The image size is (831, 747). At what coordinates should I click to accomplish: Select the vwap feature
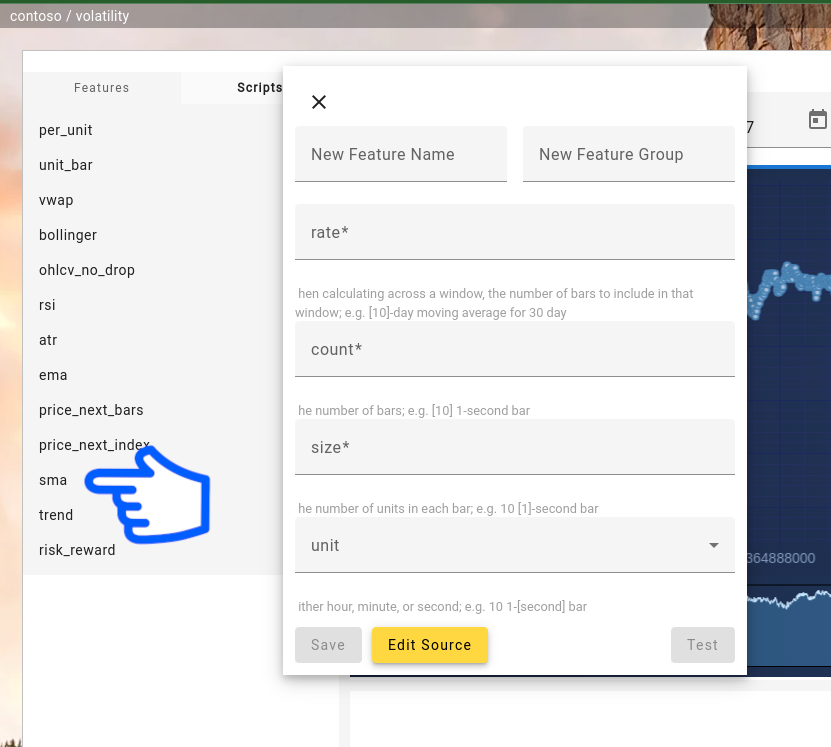(56, 200)
